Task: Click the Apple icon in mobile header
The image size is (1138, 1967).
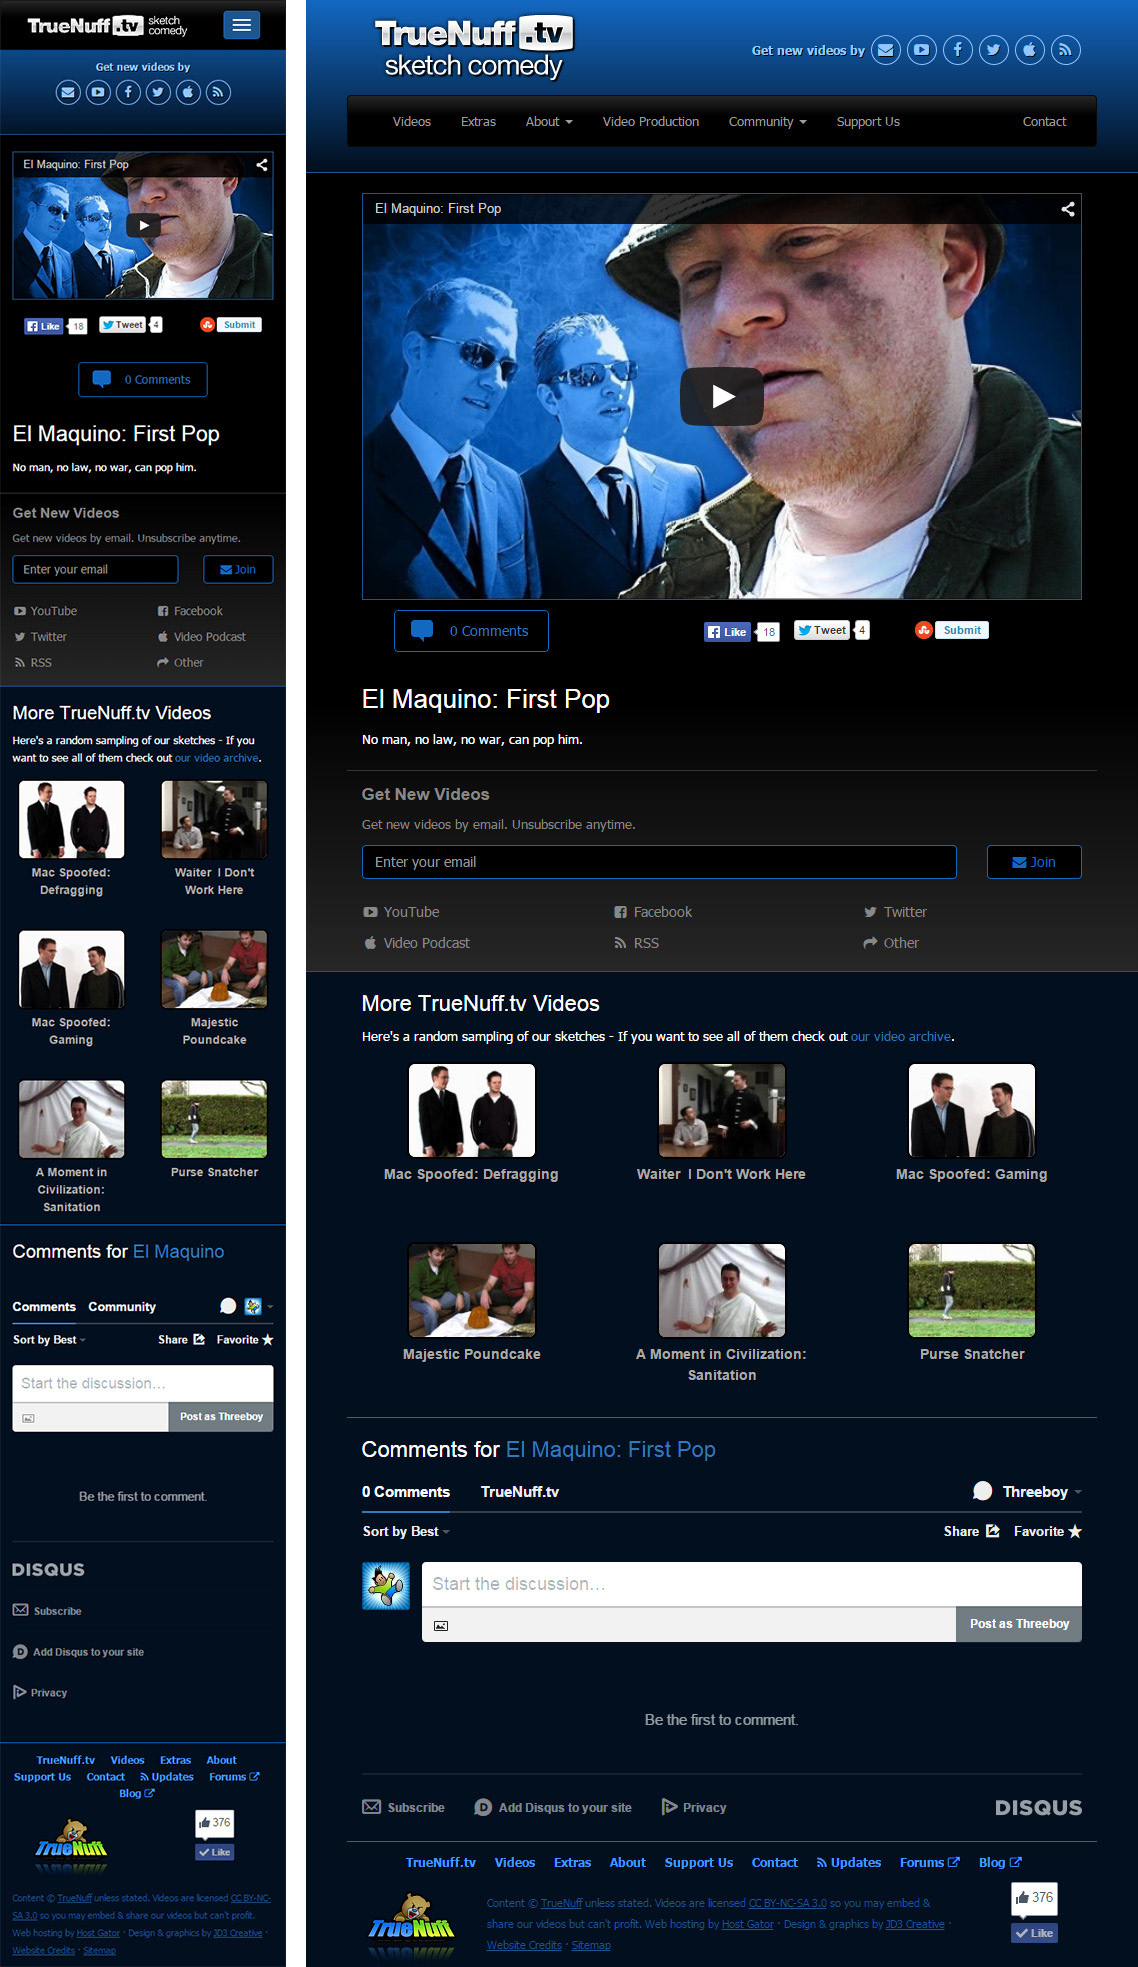Action: 188,93
